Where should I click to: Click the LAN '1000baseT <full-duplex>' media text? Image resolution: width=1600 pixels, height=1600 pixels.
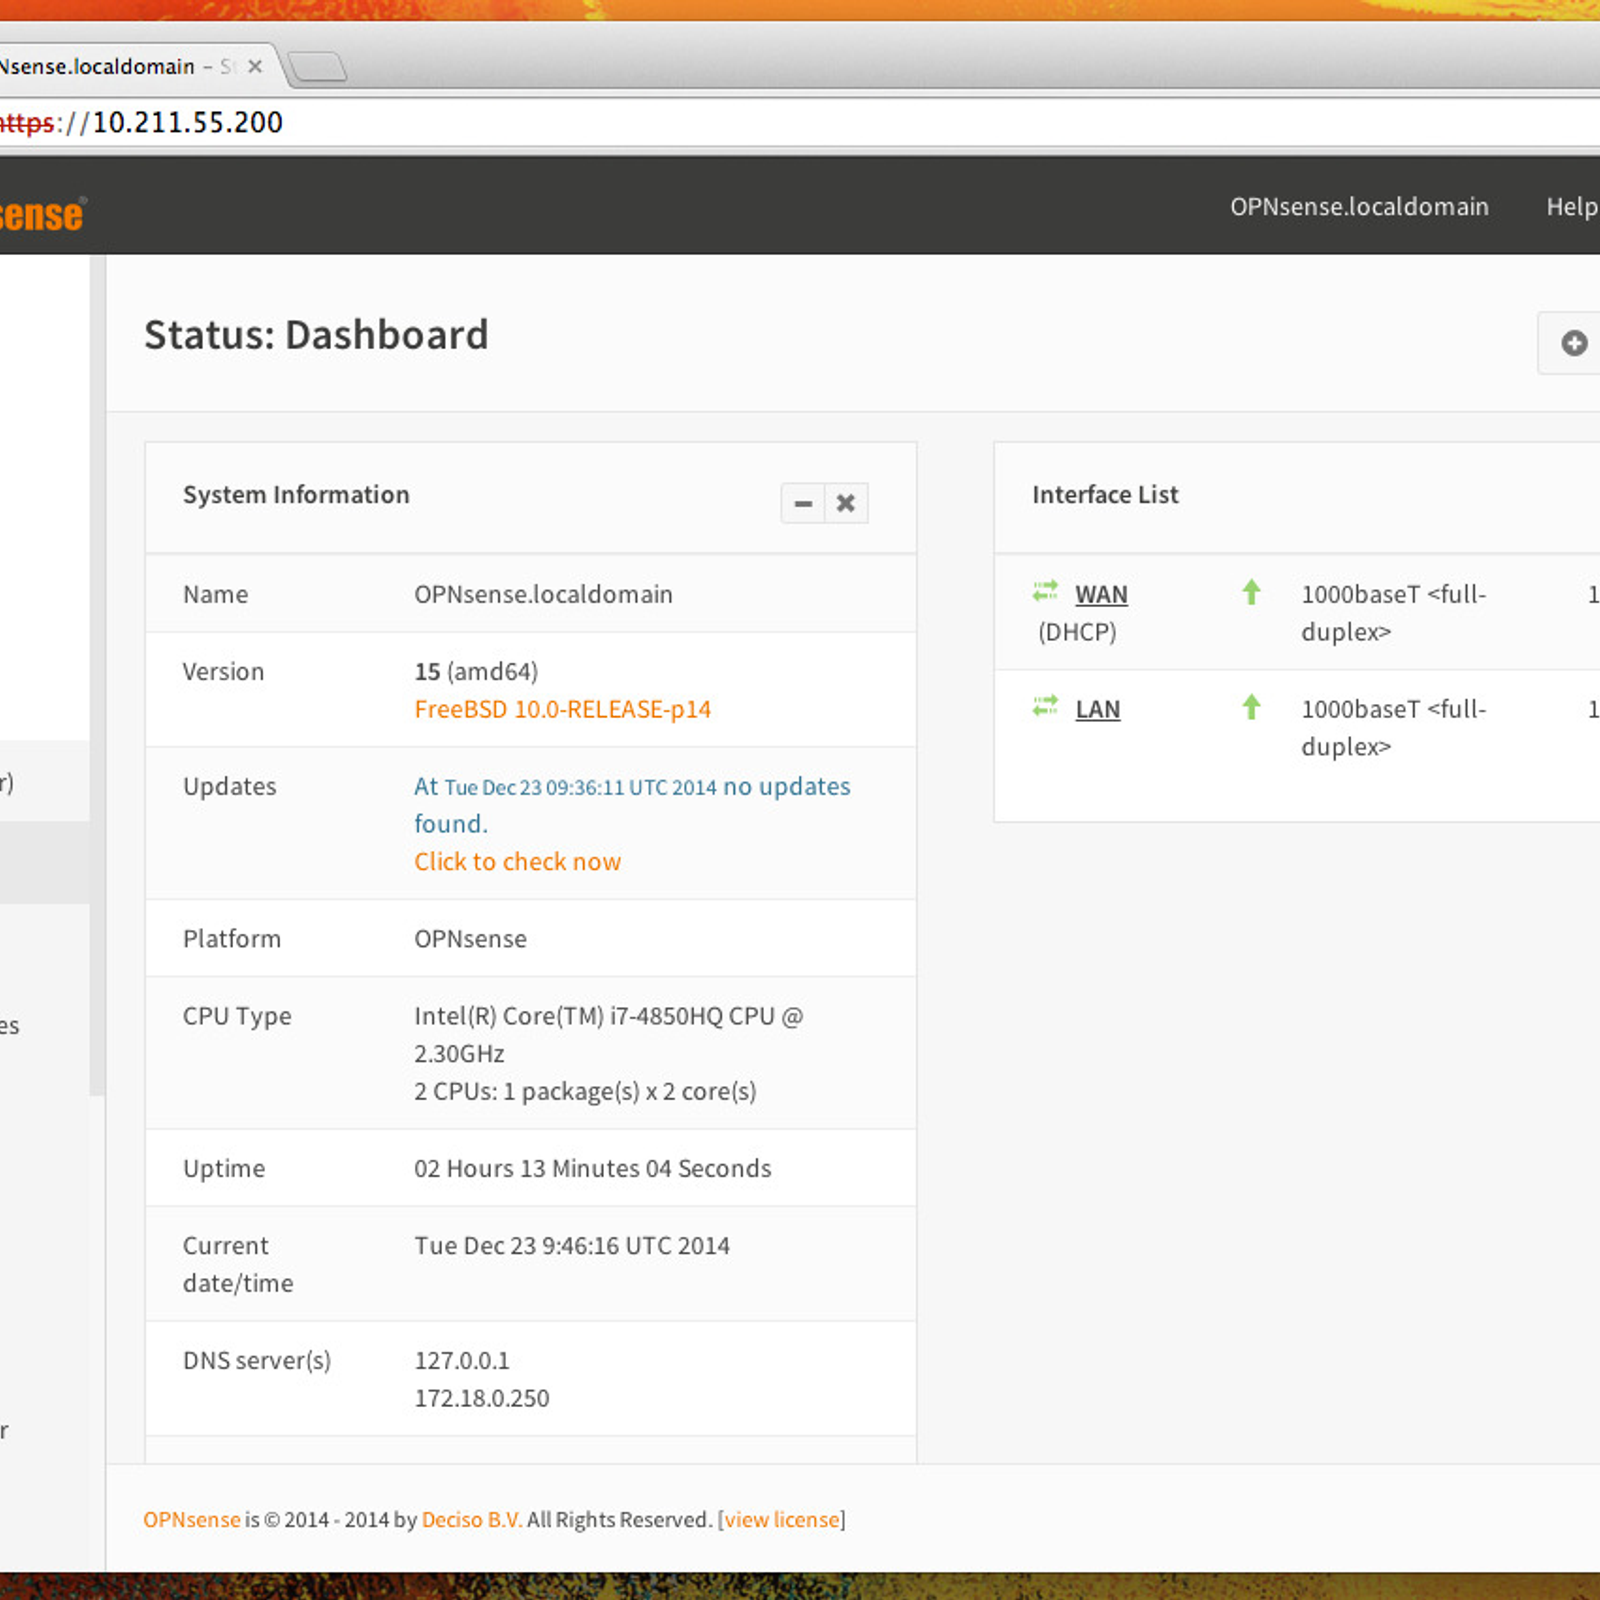(x=1394, y=728)
